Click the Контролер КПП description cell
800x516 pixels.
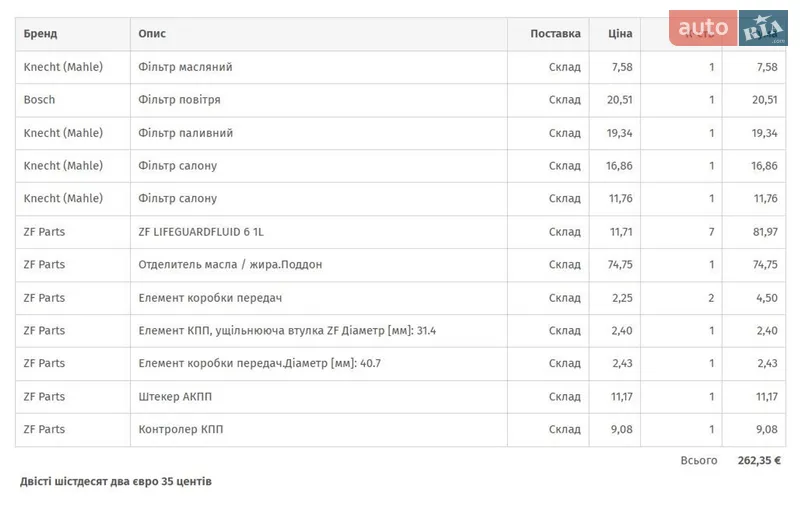coord(181,430)
